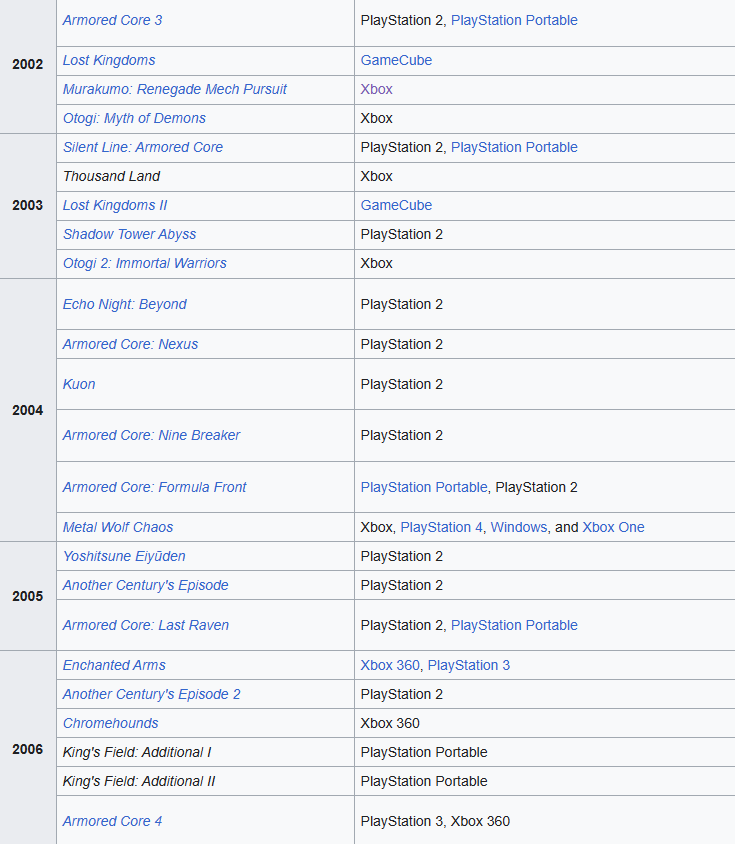Open the first Lost Kingdoms game link
This screenshot has height=844, width=735.
(x=109, y=60)
